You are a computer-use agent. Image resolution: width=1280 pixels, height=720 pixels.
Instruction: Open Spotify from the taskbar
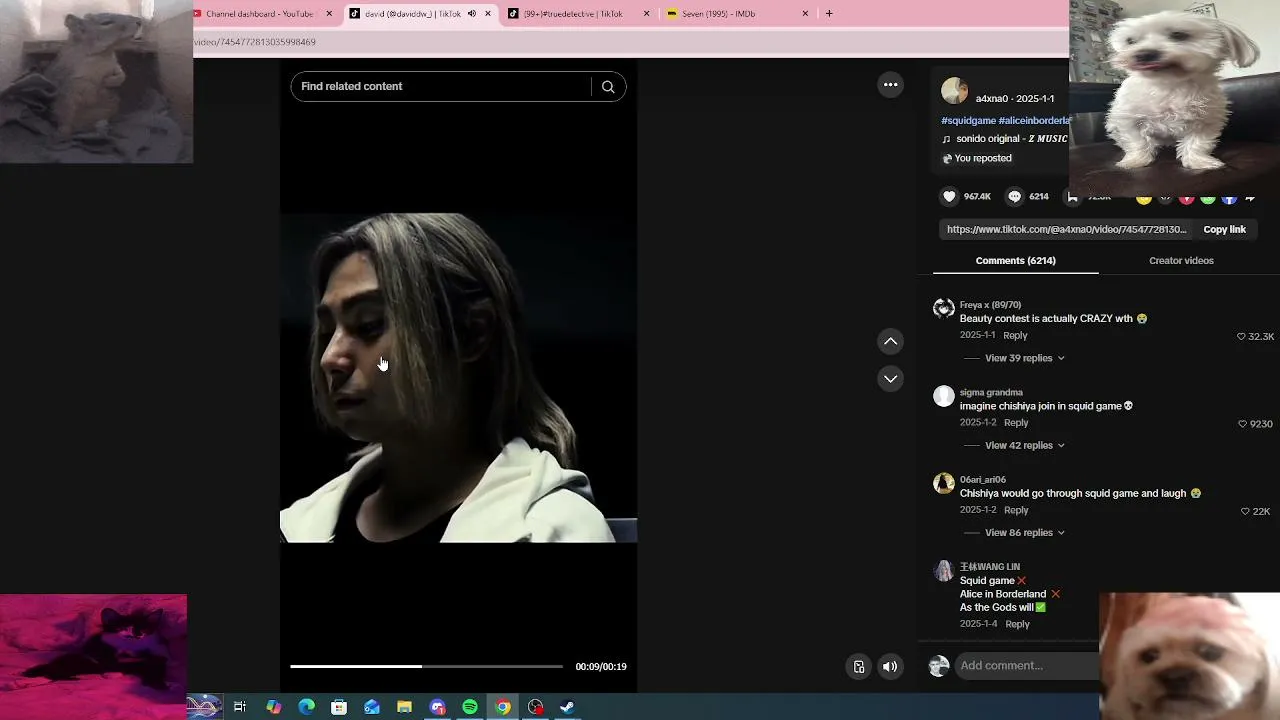pos(470,707)
